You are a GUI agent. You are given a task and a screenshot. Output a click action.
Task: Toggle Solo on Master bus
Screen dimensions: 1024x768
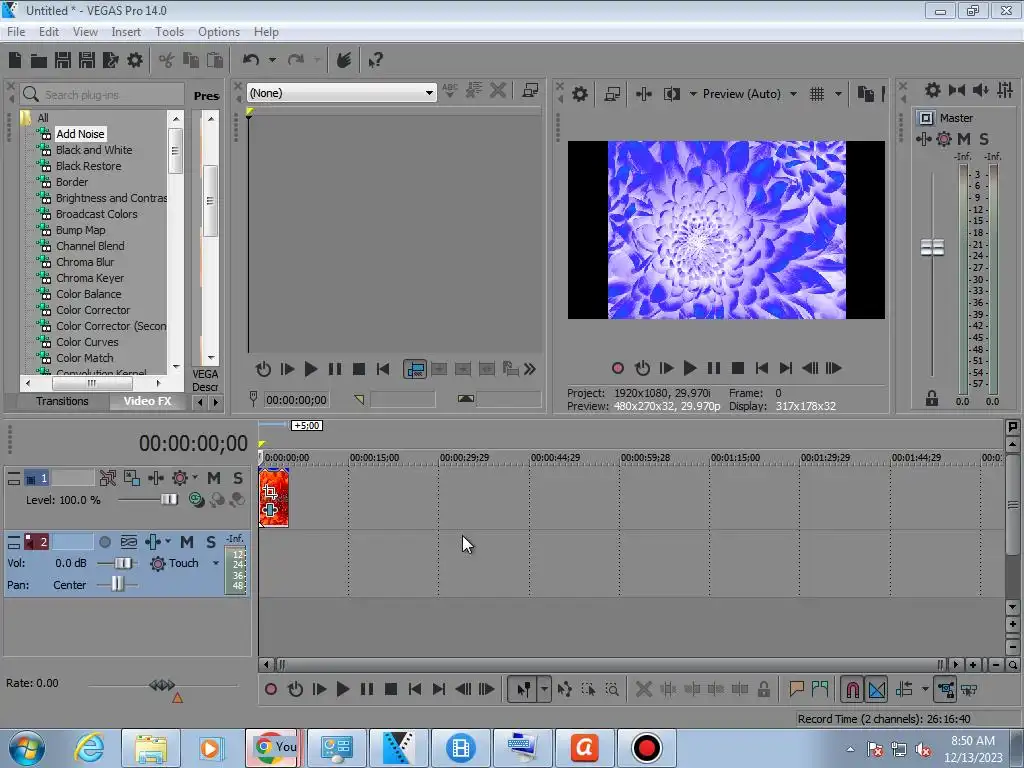[x=984, y=138]
